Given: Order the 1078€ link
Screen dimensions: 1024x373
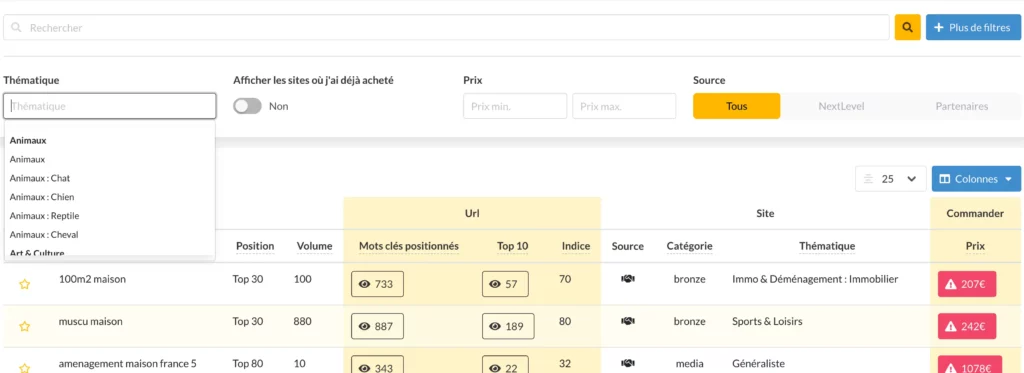Looking at the screenshot, I should [970, 365].
